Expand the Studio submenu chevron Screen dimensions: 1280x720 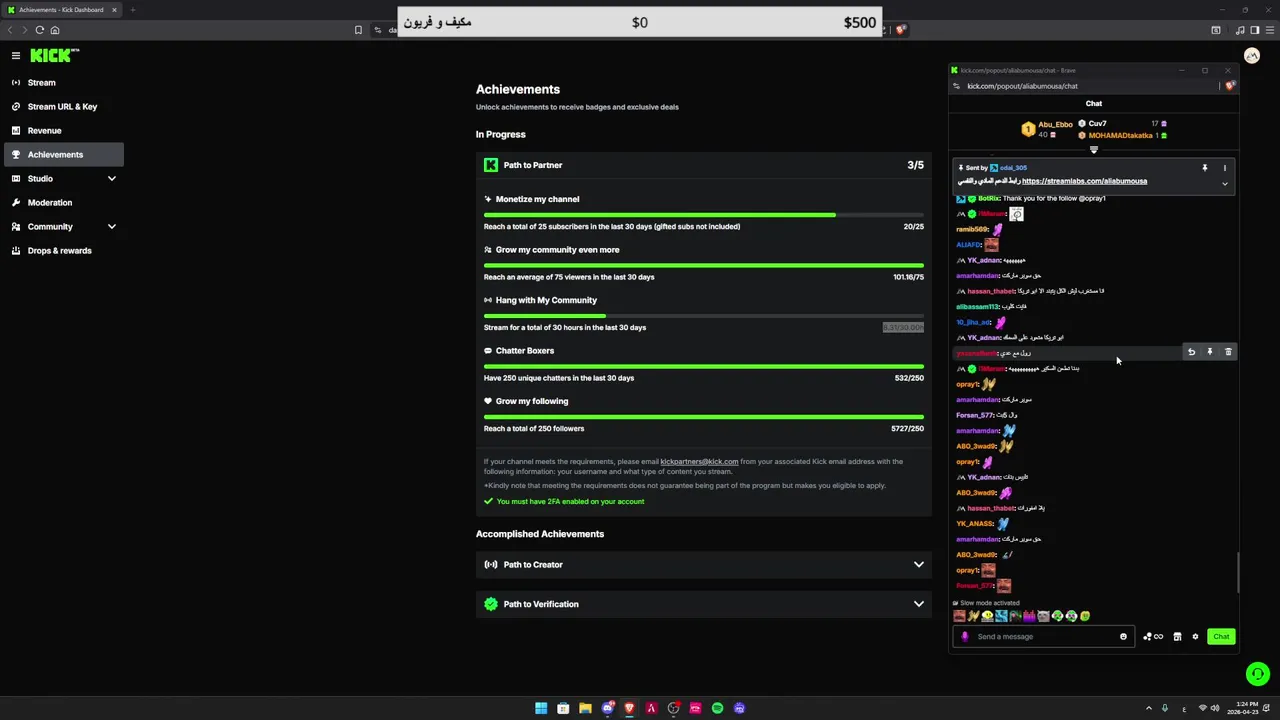click(x=111, y=179)
